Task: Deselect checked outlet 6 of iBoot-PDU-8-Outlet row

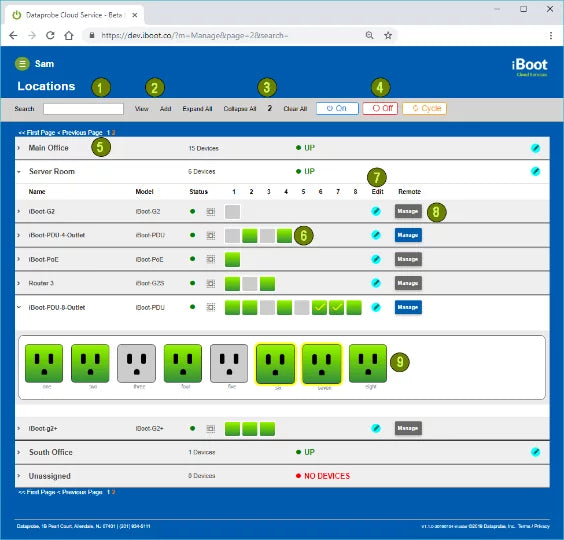Action: 319,308
